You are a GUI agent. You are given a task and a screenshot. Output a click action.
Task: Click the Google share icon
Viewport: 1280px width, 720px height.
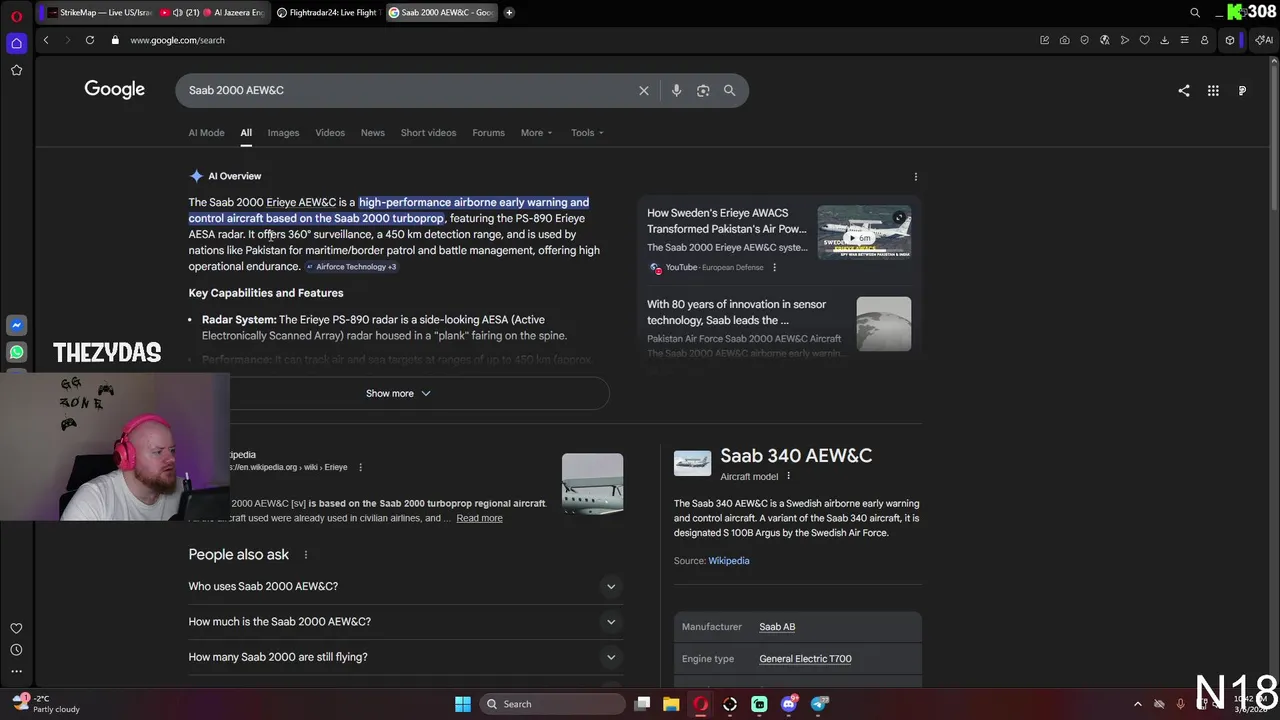click(x=1184, y=90)
